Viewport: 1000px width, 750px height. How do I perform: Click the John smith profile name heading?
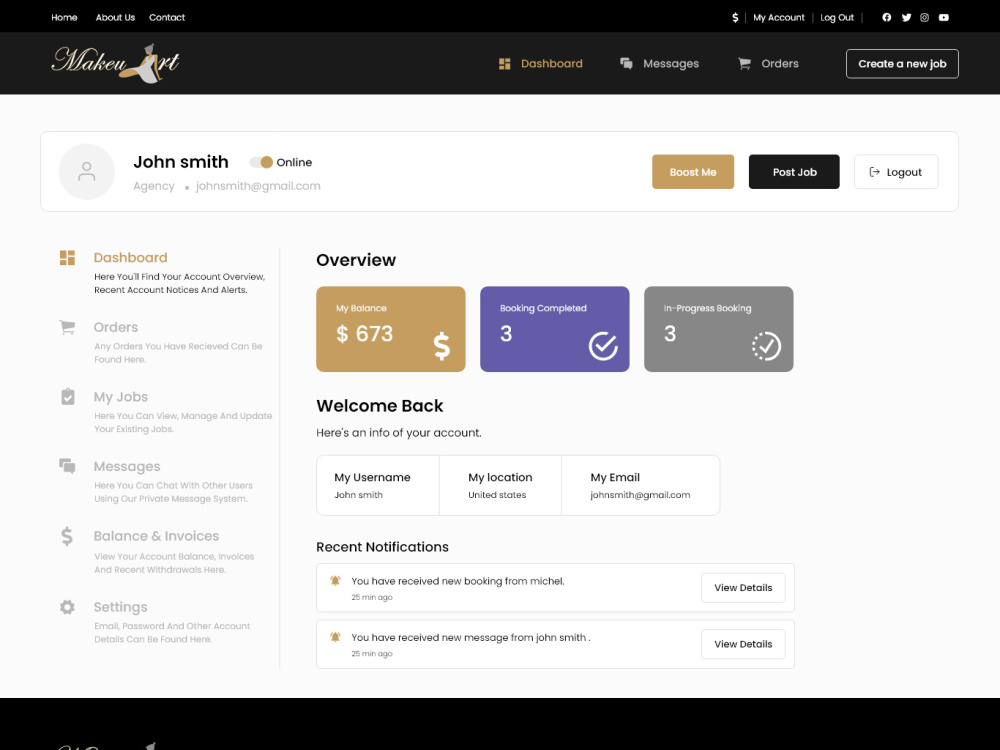180,162
